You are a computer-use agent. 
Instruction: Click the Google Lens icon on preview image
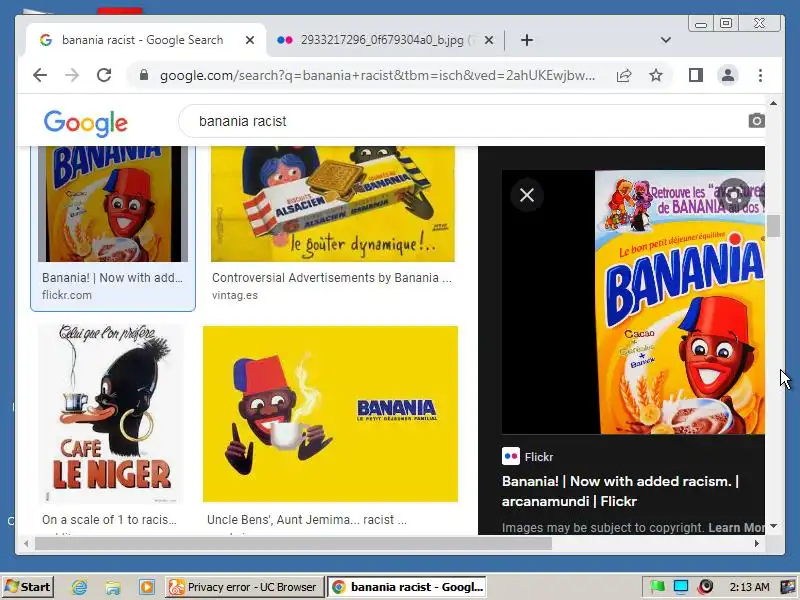(734, 195)
